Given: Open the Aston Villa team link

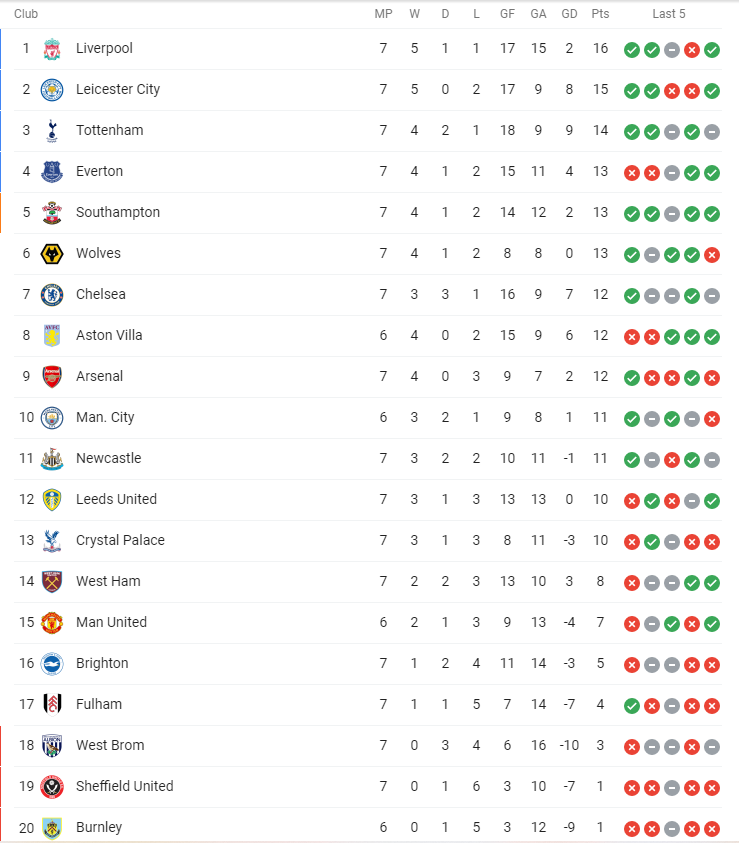Looking at the screenshot, I should point(109,335).
